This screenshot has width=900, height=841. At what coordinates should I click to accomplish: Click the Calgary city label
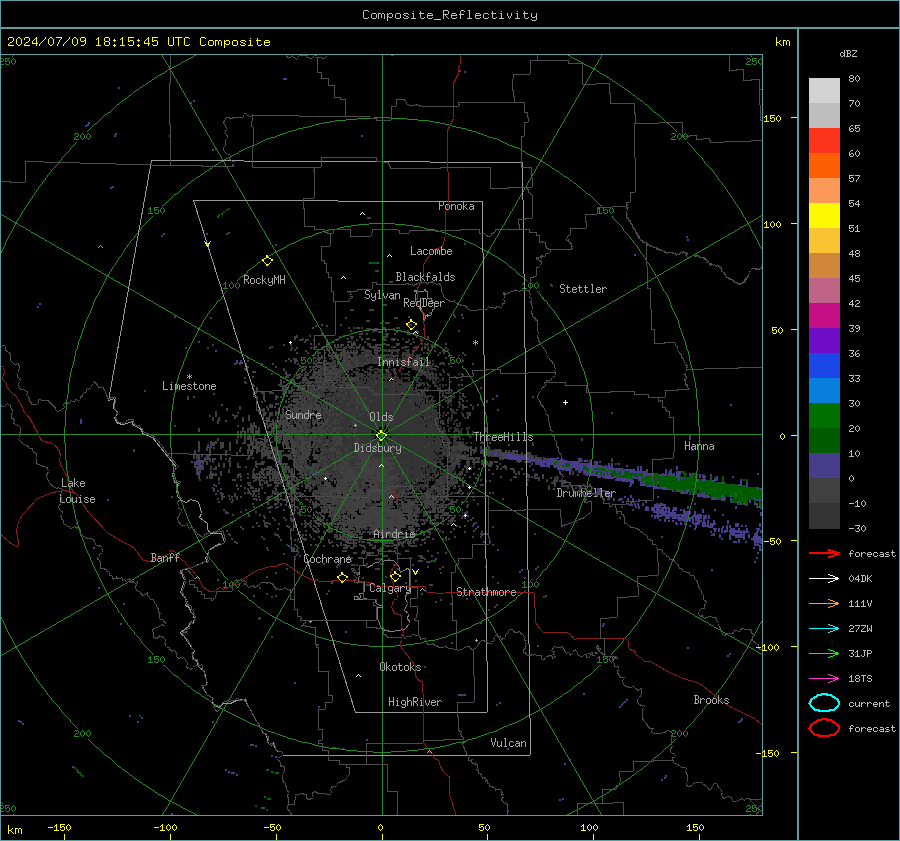click(390, 588)
